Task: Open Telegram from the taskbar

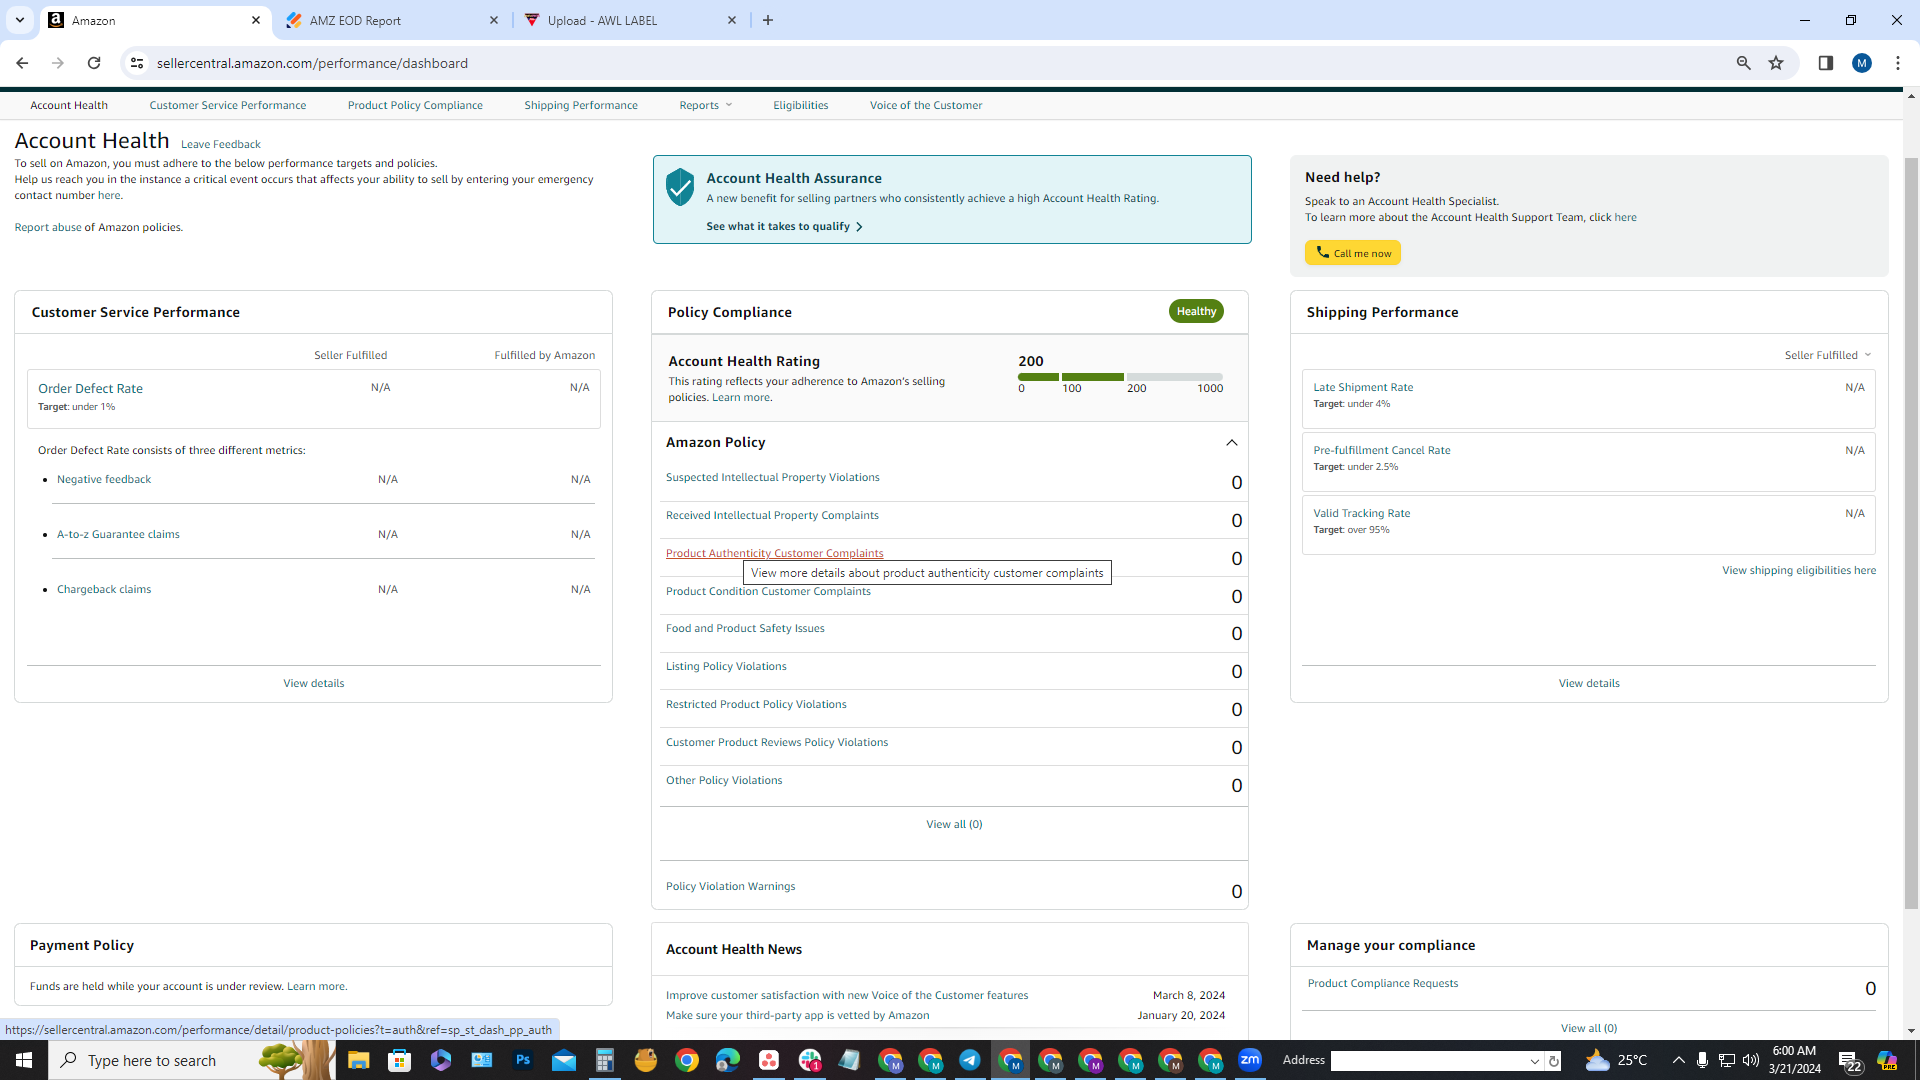Action: pos(970,1060)
